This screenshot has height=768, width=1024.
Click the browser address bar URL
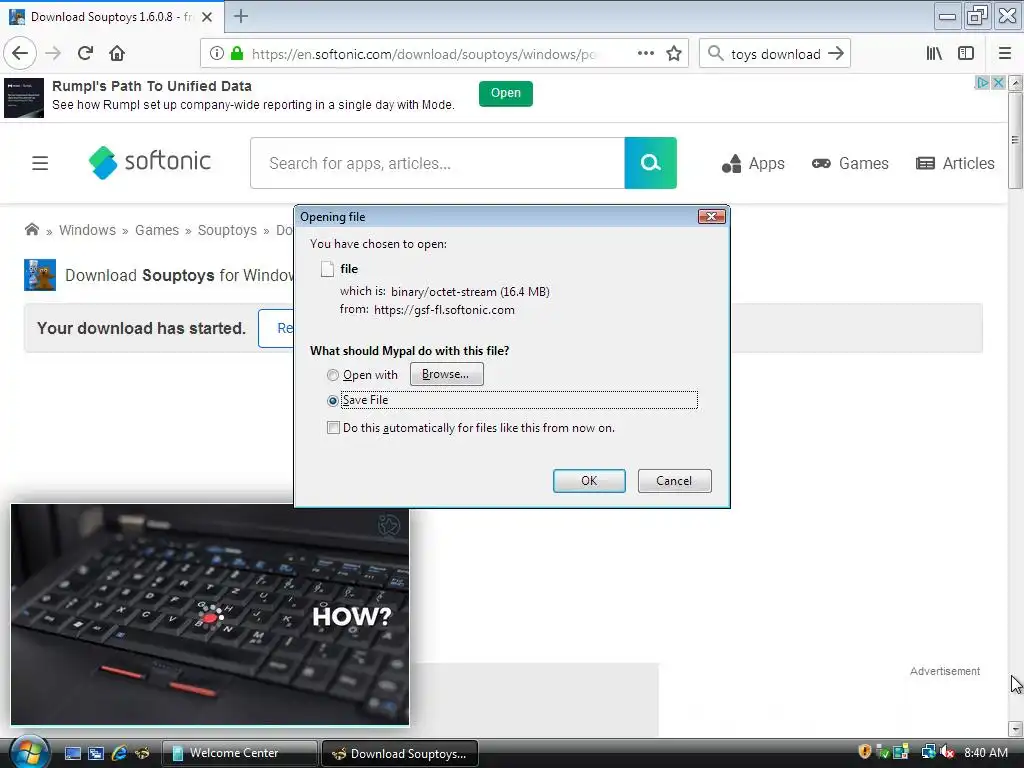pos(424,54)
